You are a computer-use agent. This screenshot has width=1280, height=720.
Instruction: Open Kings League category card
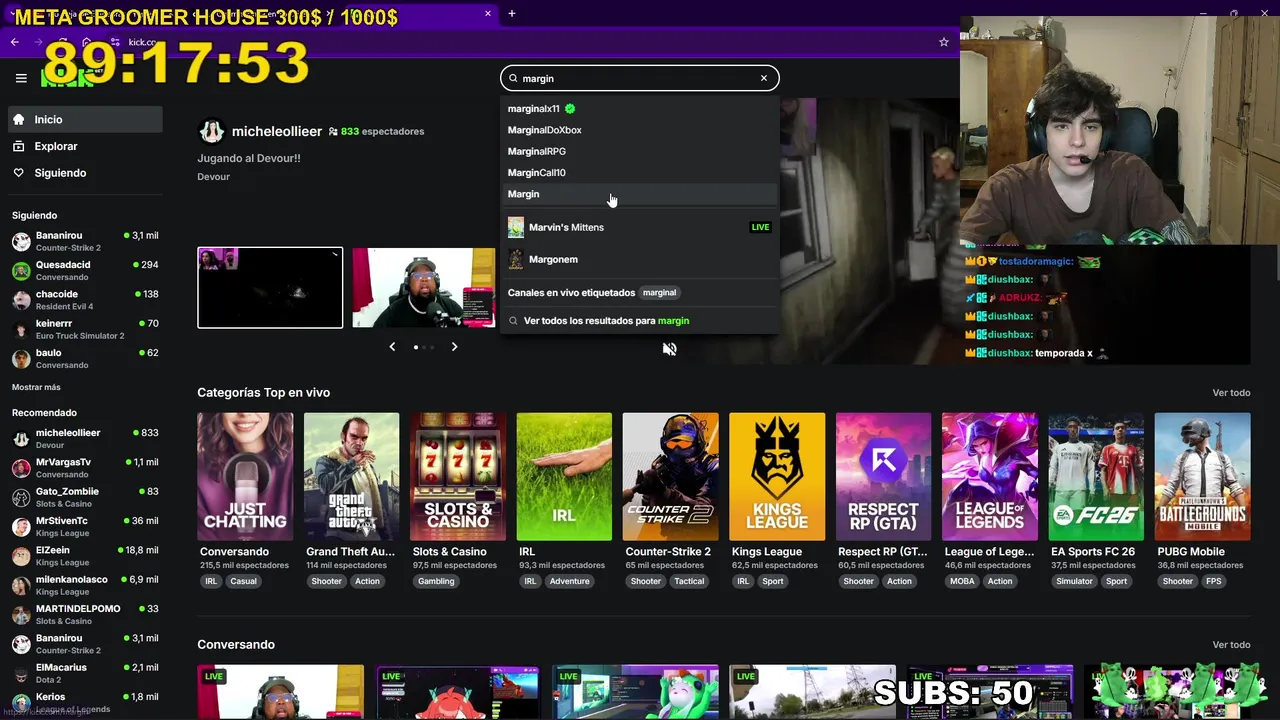777,477
